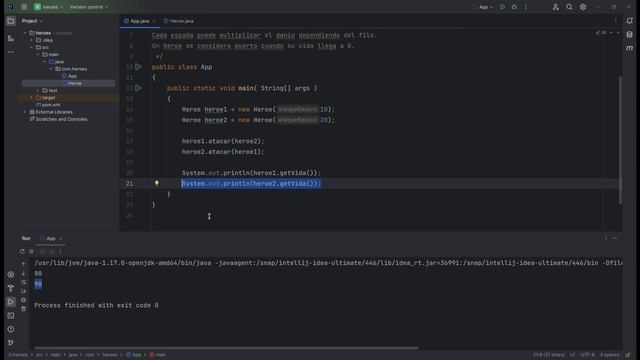Open Run panel options menu
640x360 pixels.
[x=606, y=238]
